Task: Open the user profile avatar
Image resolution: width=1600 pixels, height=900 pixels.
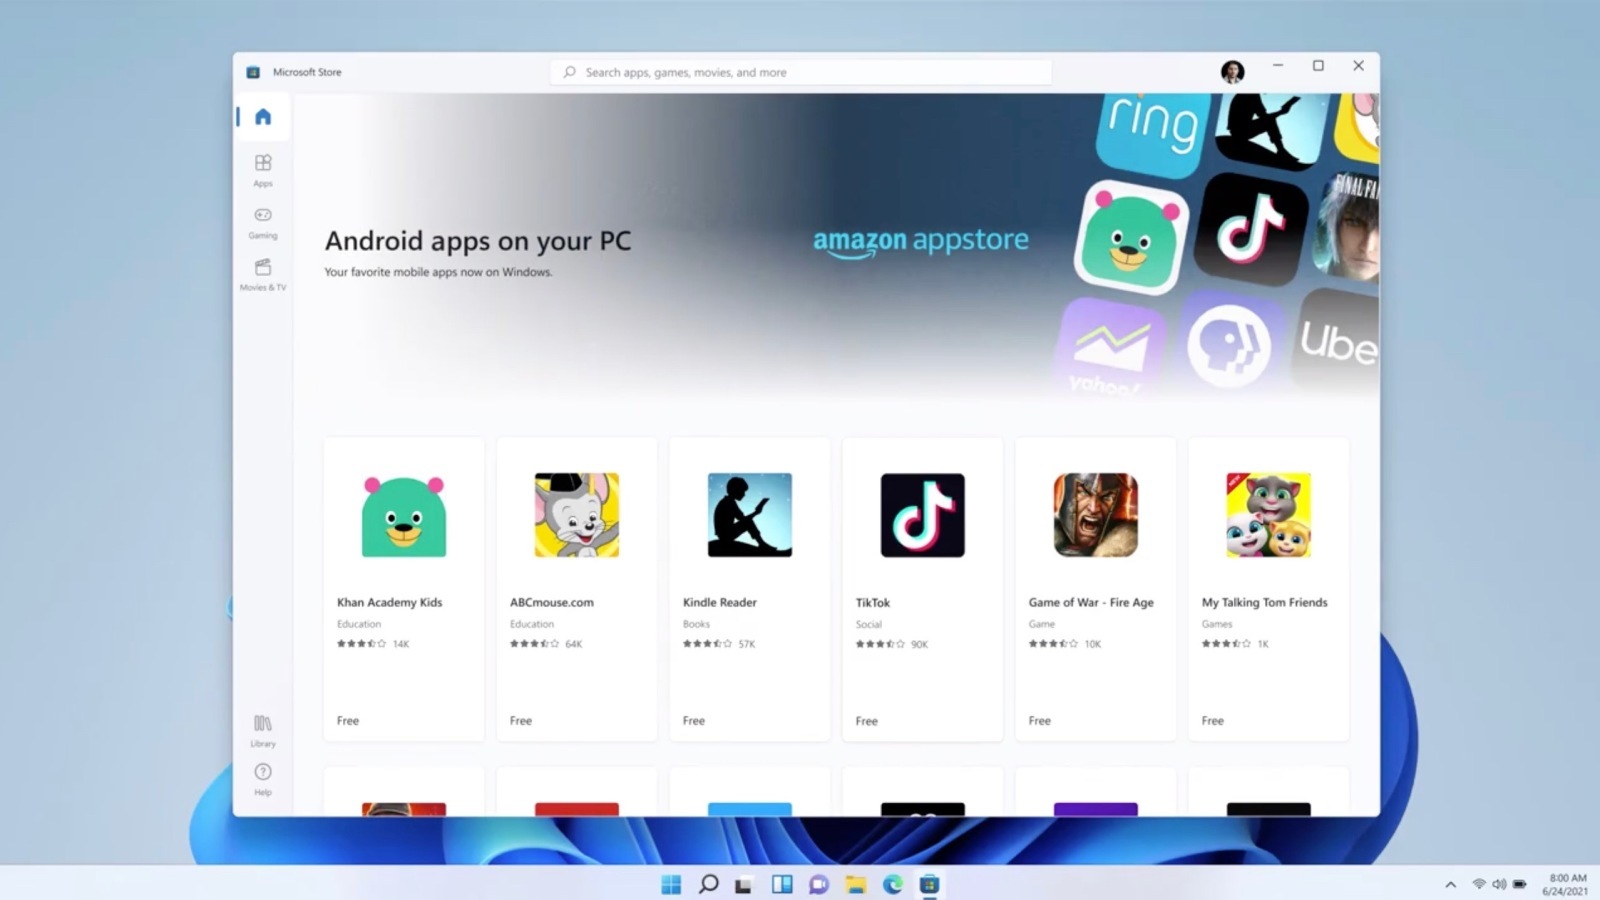Action: coord(1233,72)
